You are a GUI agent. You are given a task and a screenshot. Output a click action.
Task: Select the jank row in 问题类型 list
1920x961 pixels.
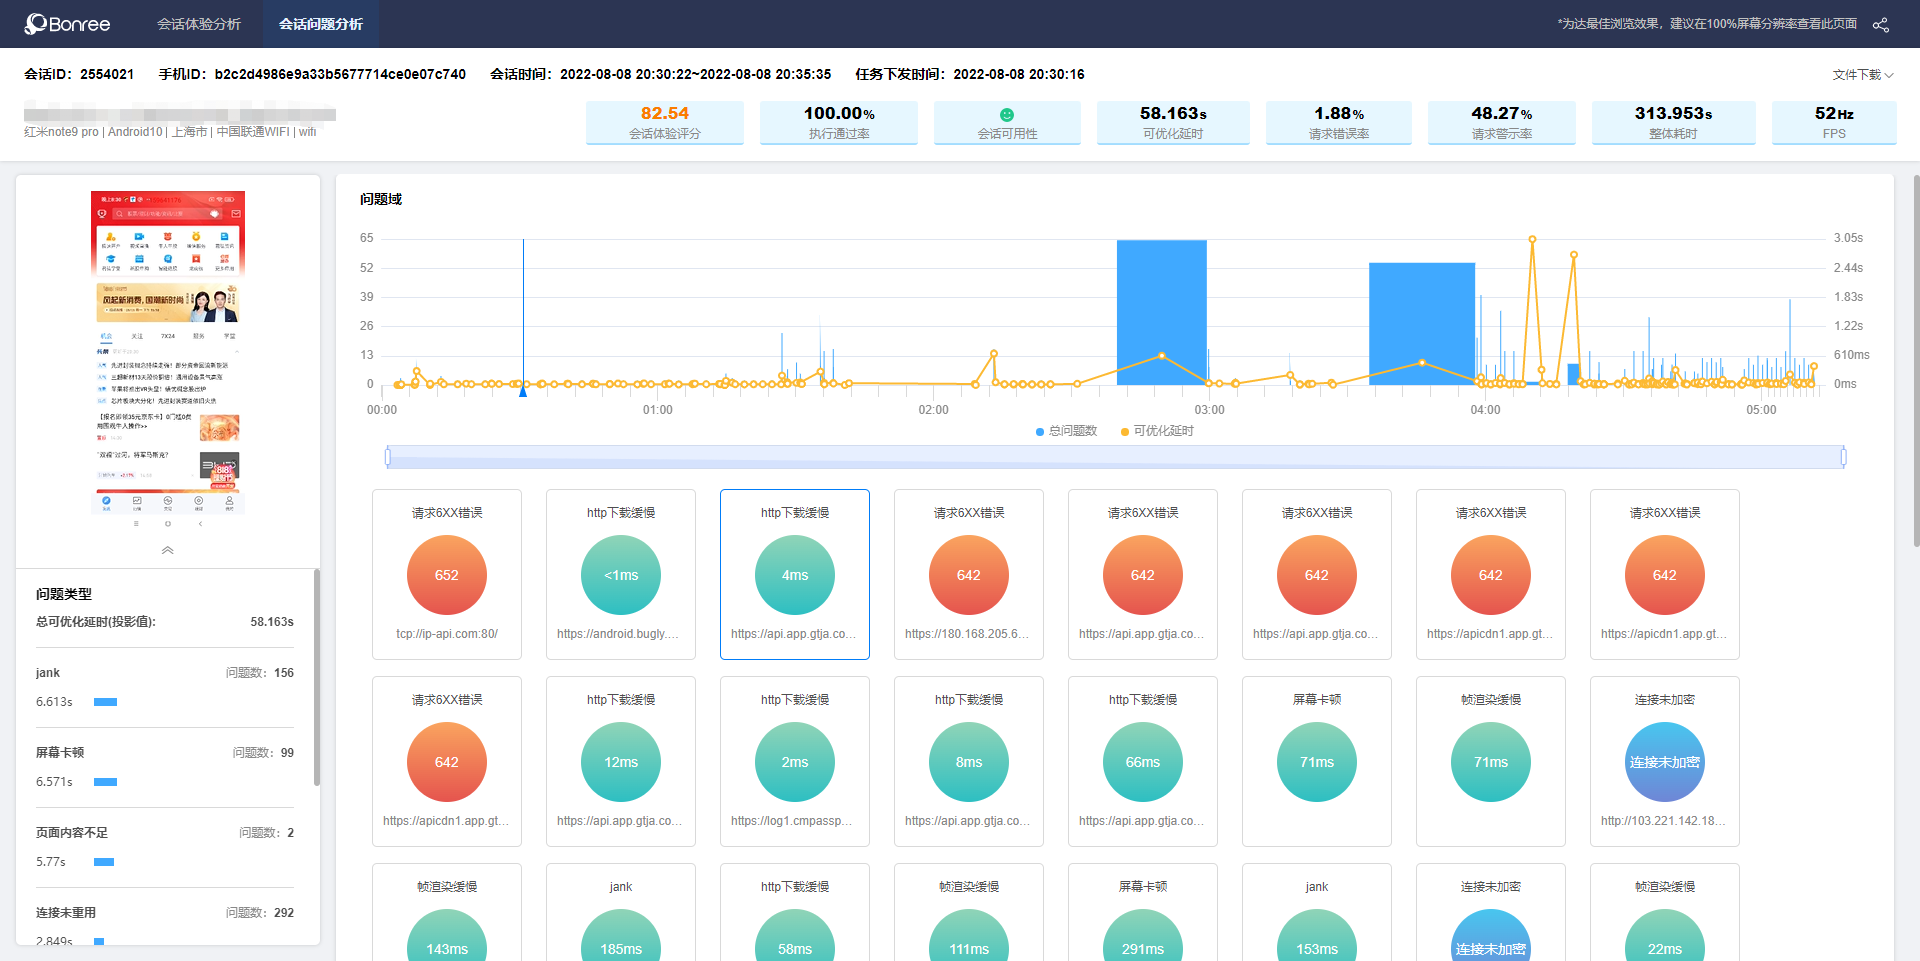point(165,687)
